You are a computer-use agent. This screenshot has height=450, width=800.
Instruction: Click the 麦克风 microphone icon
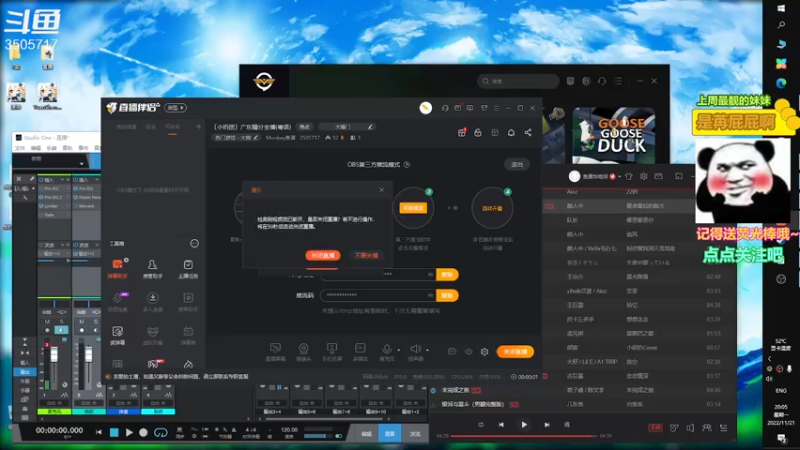(x=387, y=349)
